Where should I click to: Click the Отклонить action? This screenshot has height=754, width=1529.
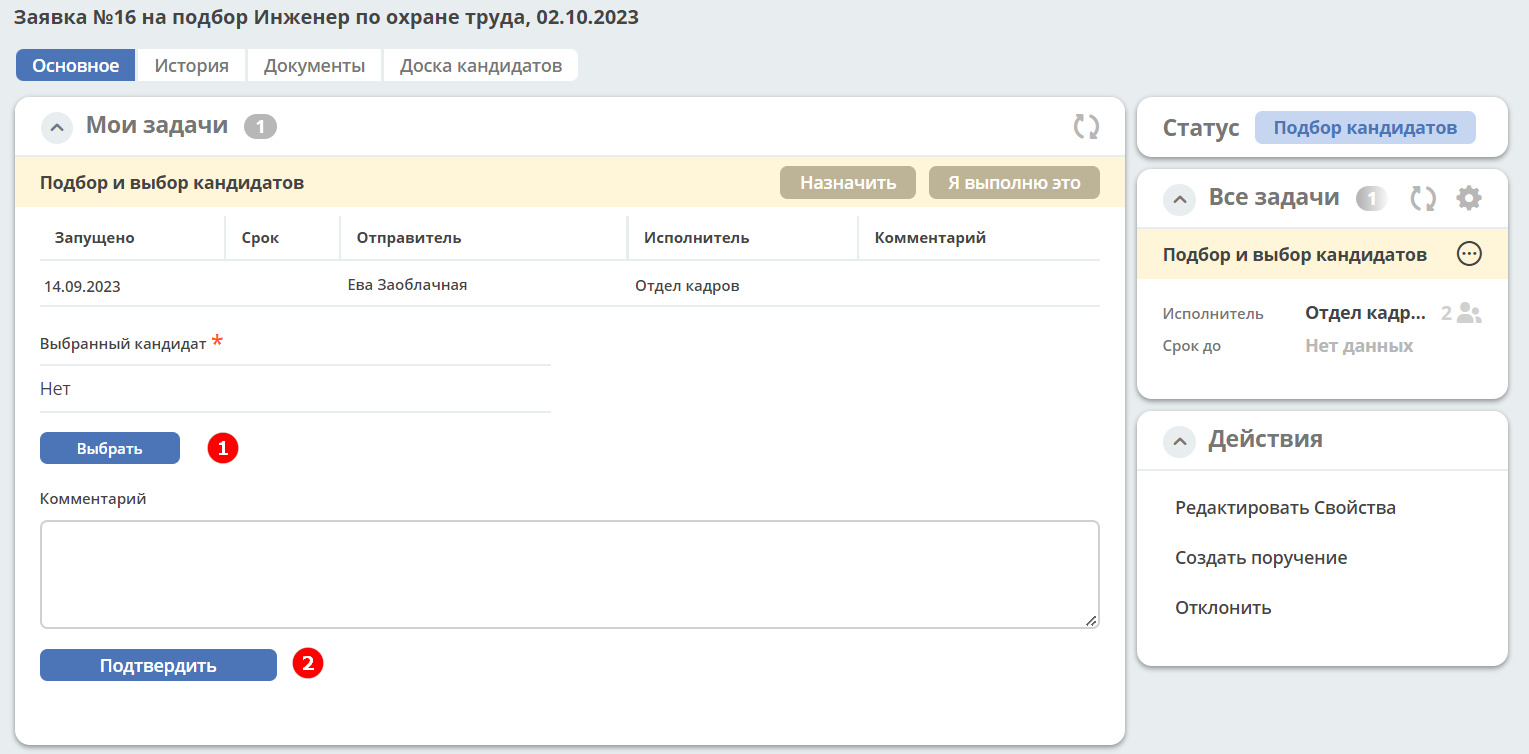point(1223,608)
